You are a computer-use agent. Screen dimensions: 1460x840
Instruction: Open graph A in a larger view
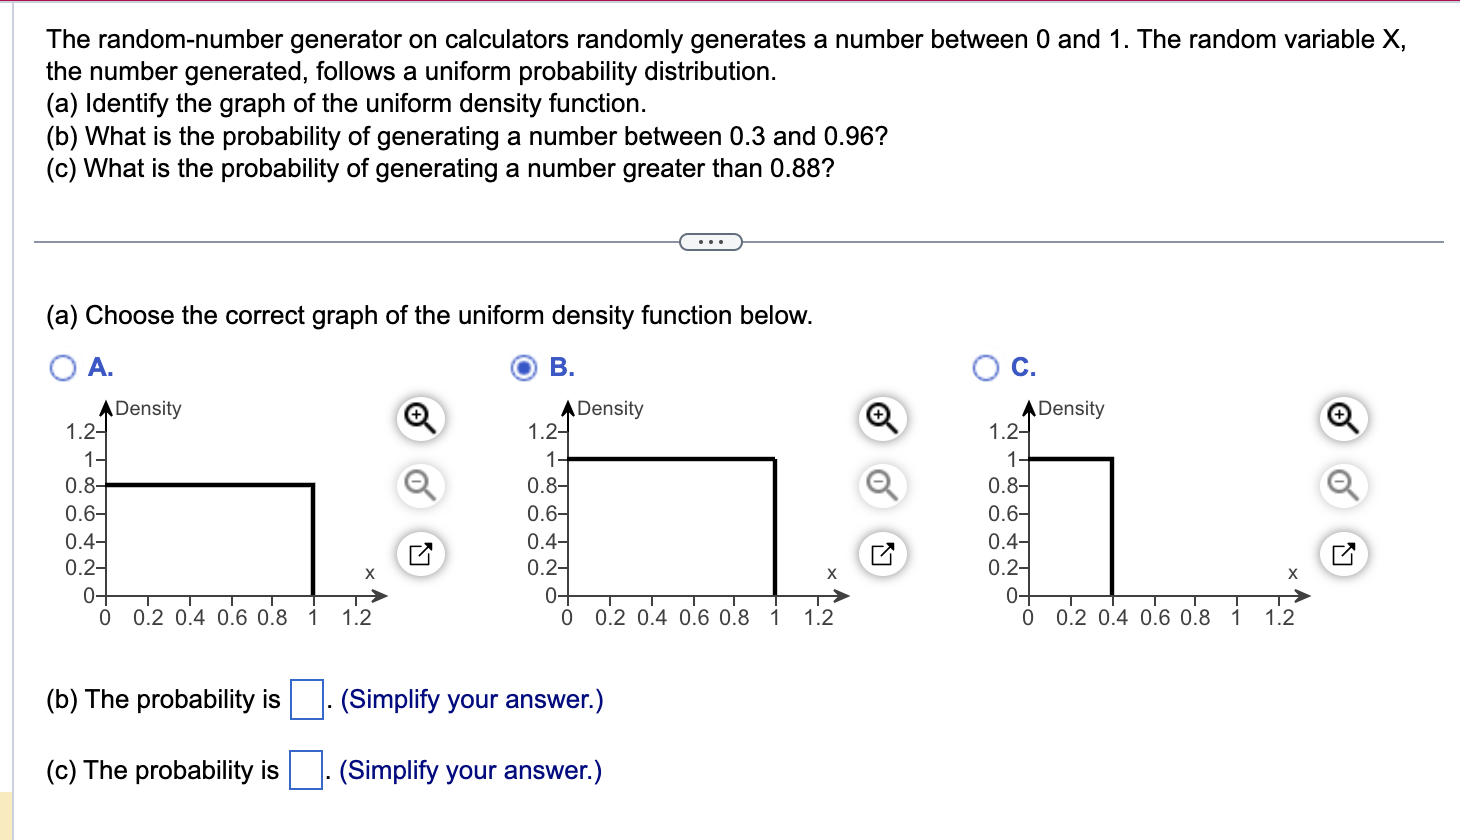pyautogui.click(x=418, y=554)
